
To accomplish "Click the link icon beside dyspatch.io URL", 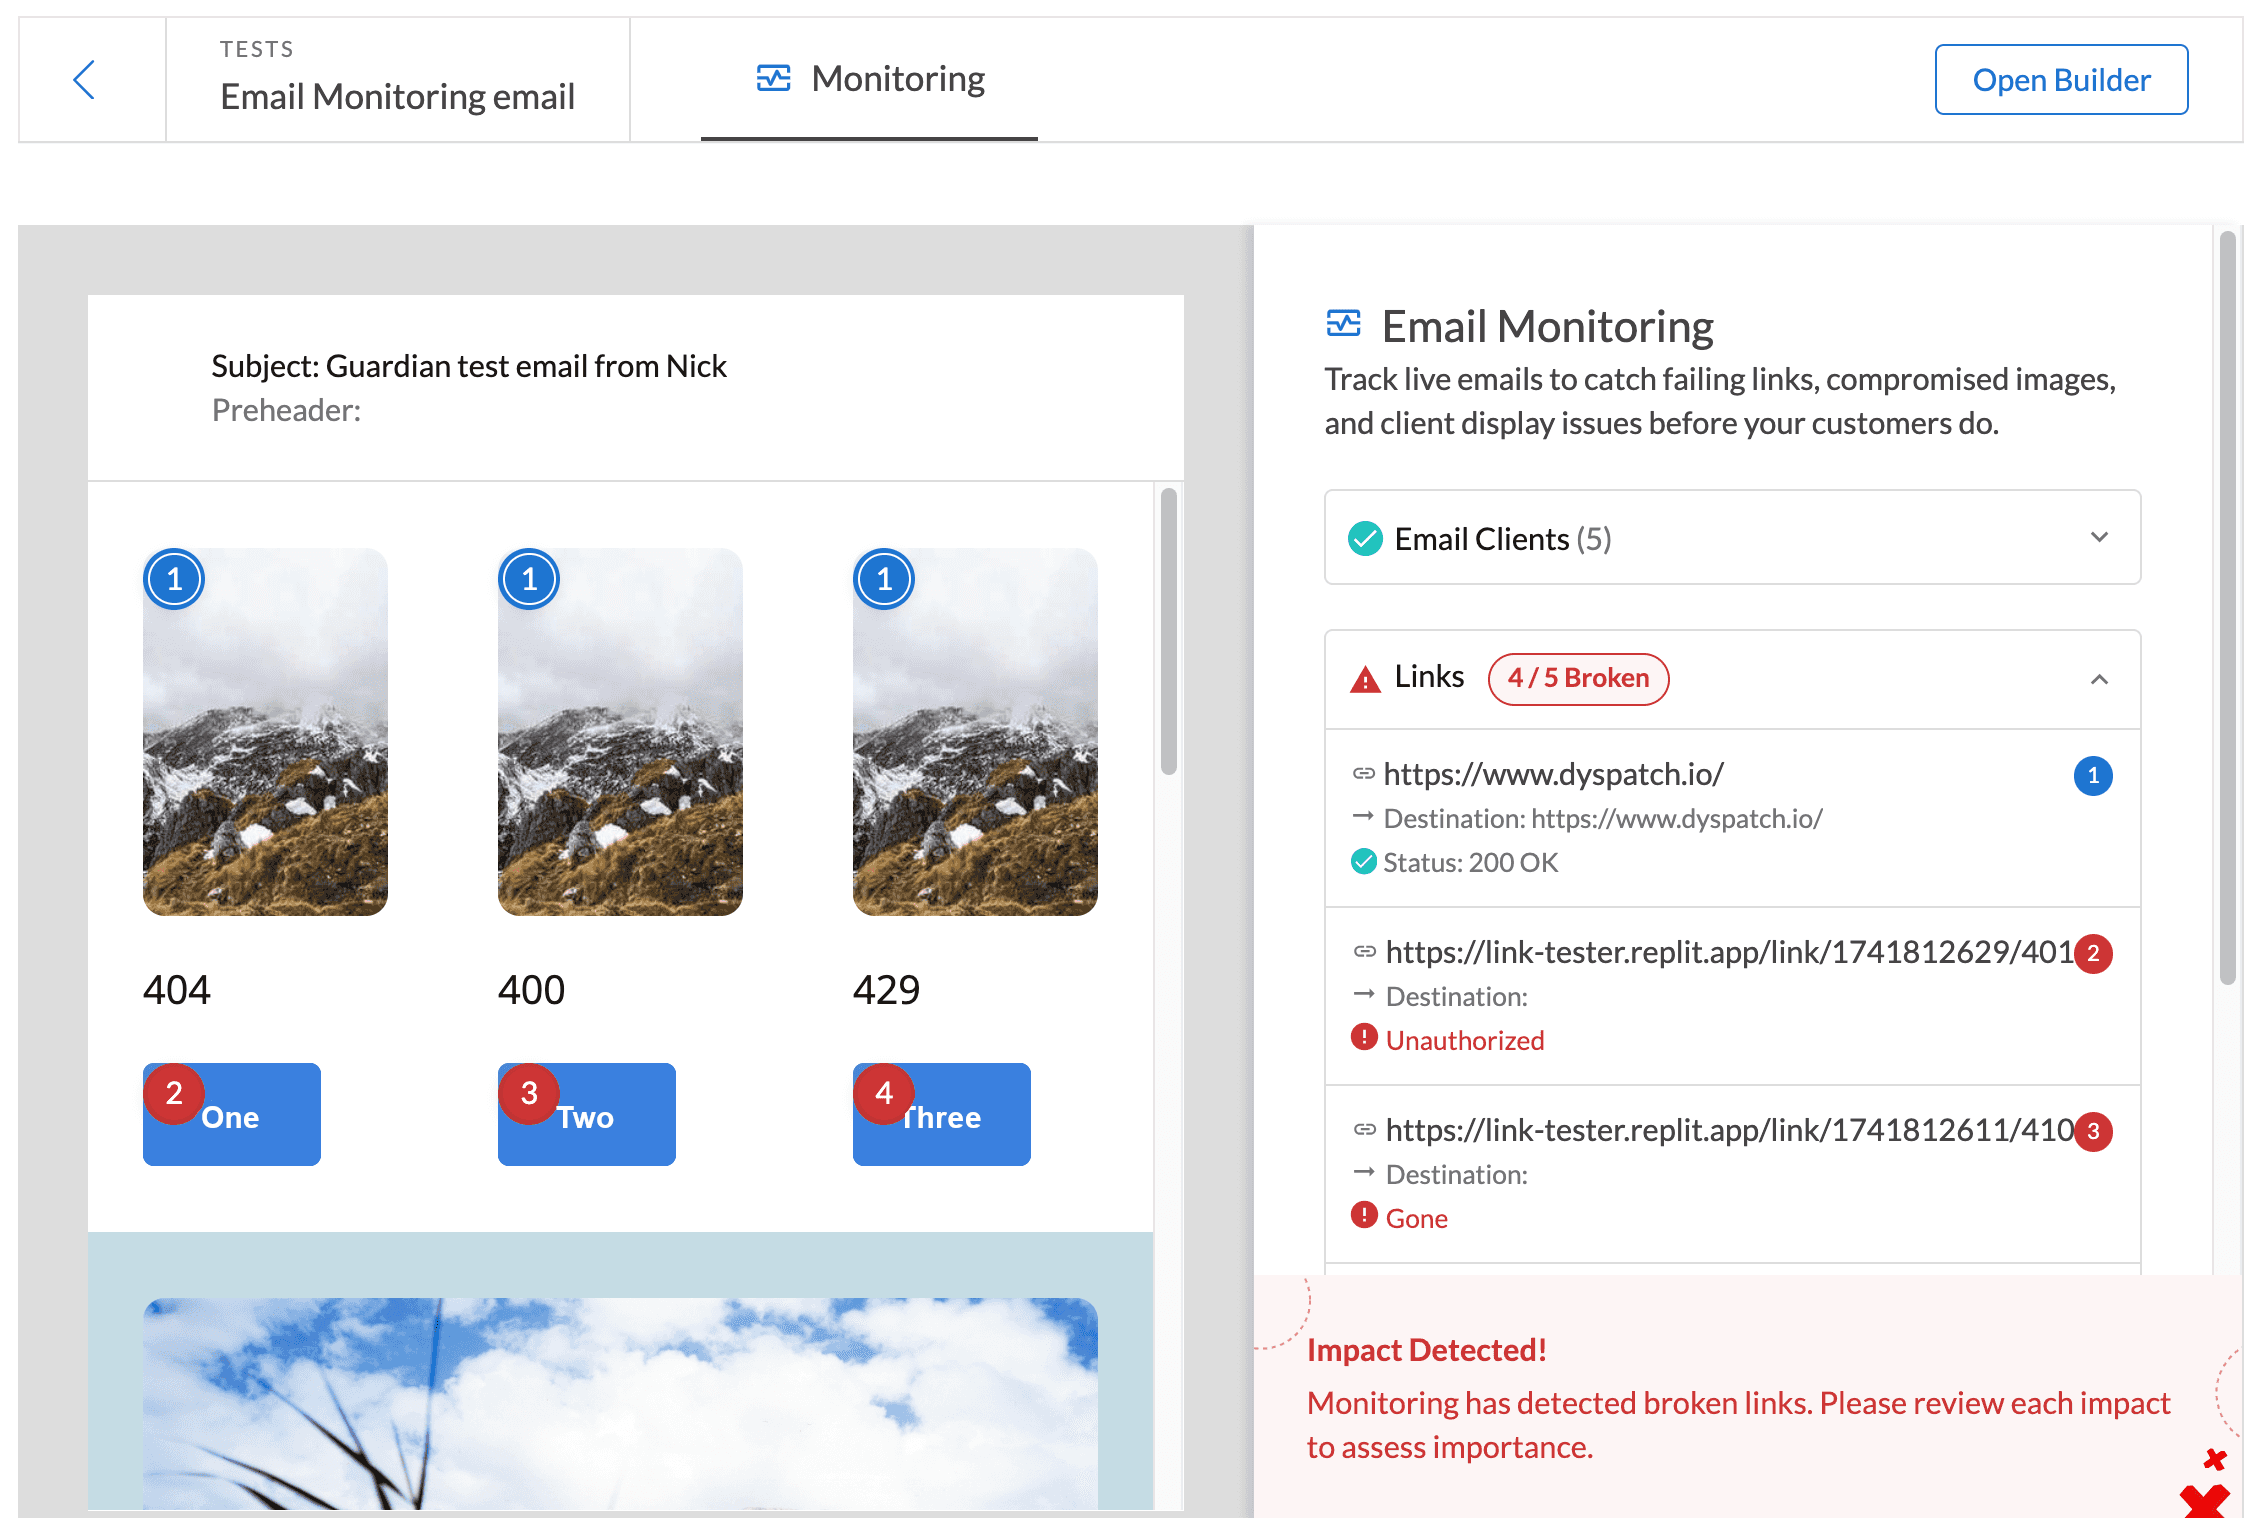I will (1364, 774).
